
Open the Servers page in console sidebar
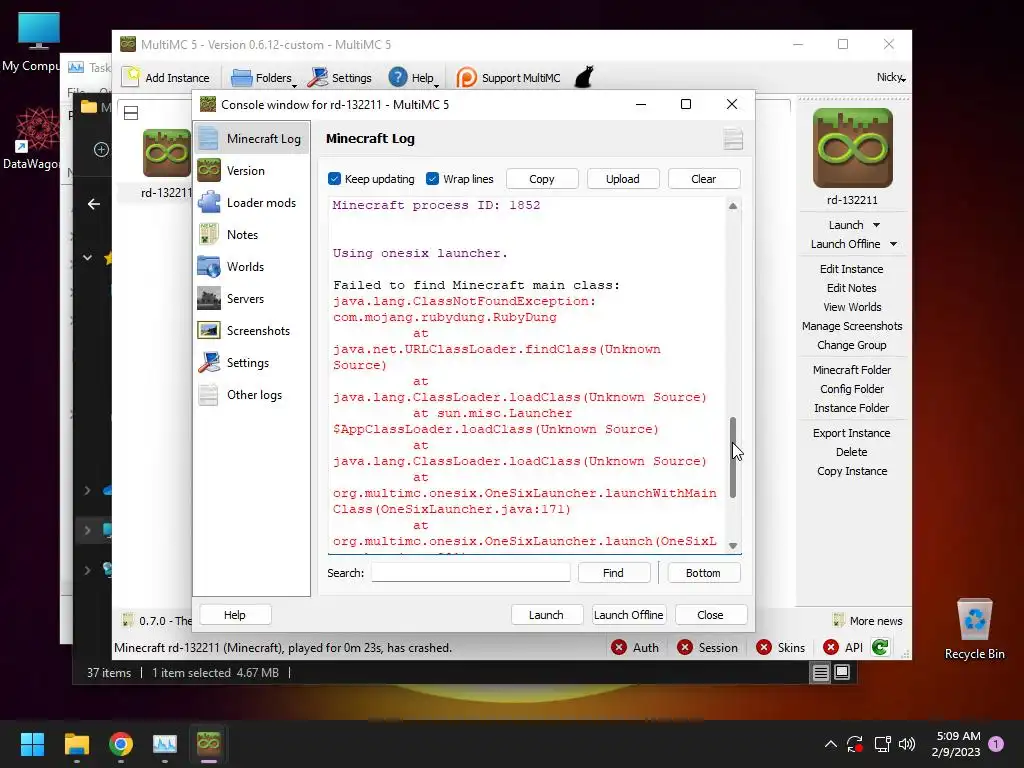251,298
